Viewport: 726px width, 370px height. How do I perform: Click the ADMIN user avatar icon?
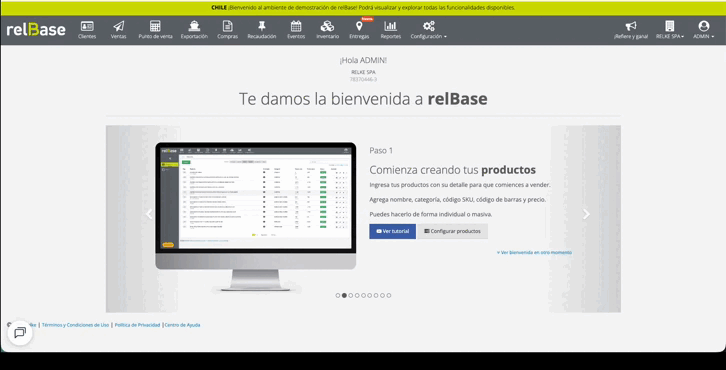[704, 26]
